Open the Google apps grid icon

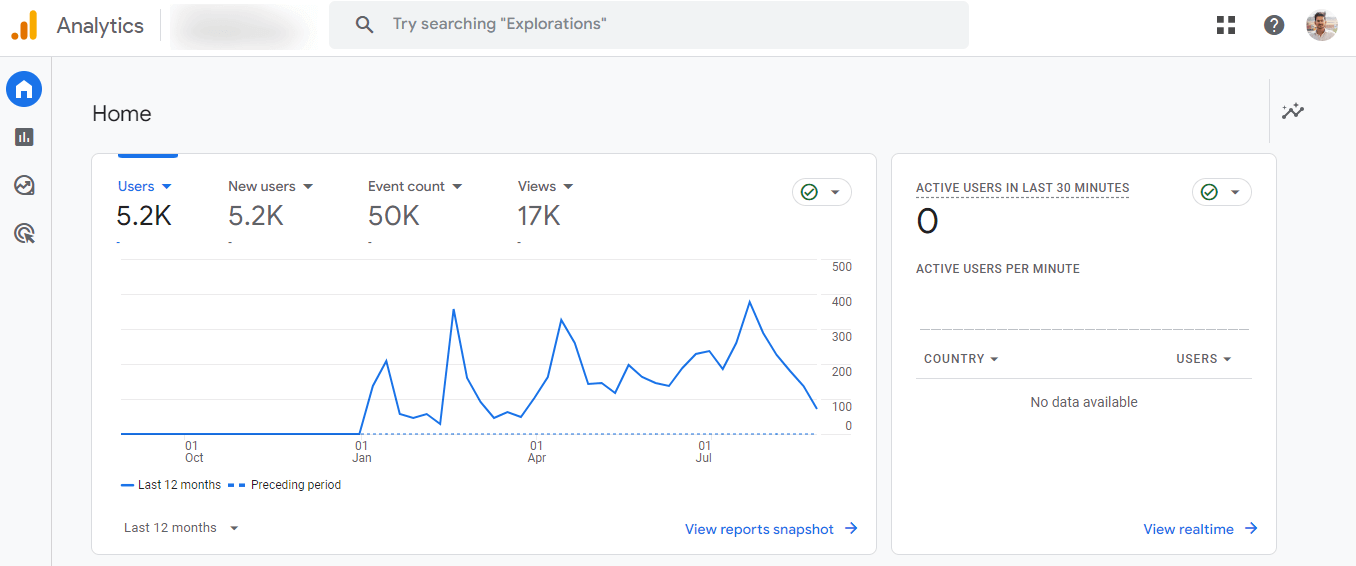(1226, 25)
